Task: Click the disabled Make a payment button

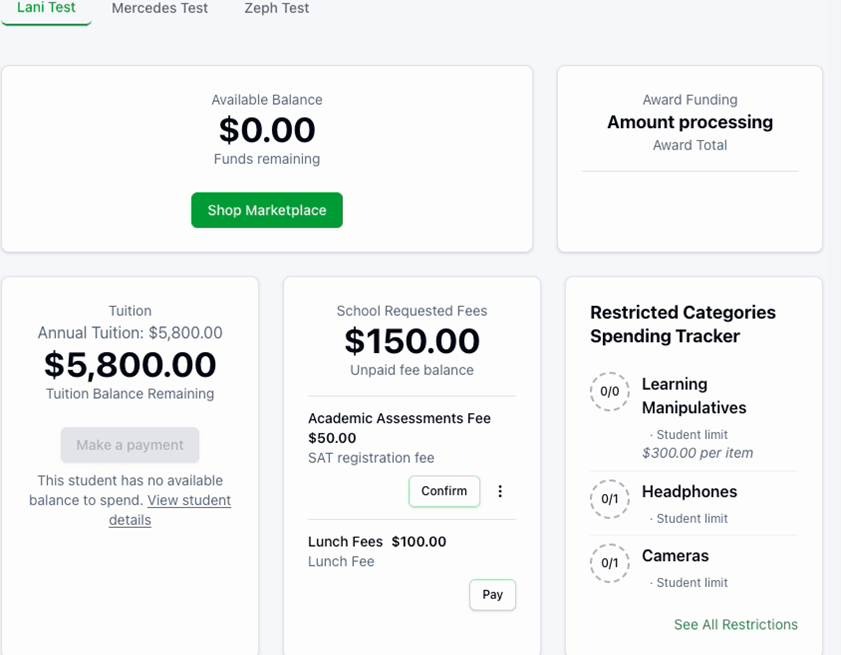Action: tap(130, 445)
